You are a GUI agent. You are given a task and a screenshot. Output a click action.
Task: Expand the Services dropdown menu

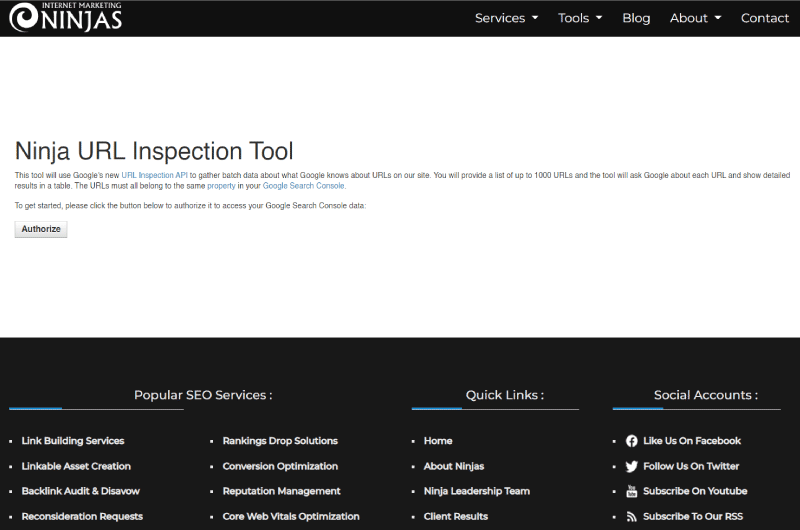point(507,18)
